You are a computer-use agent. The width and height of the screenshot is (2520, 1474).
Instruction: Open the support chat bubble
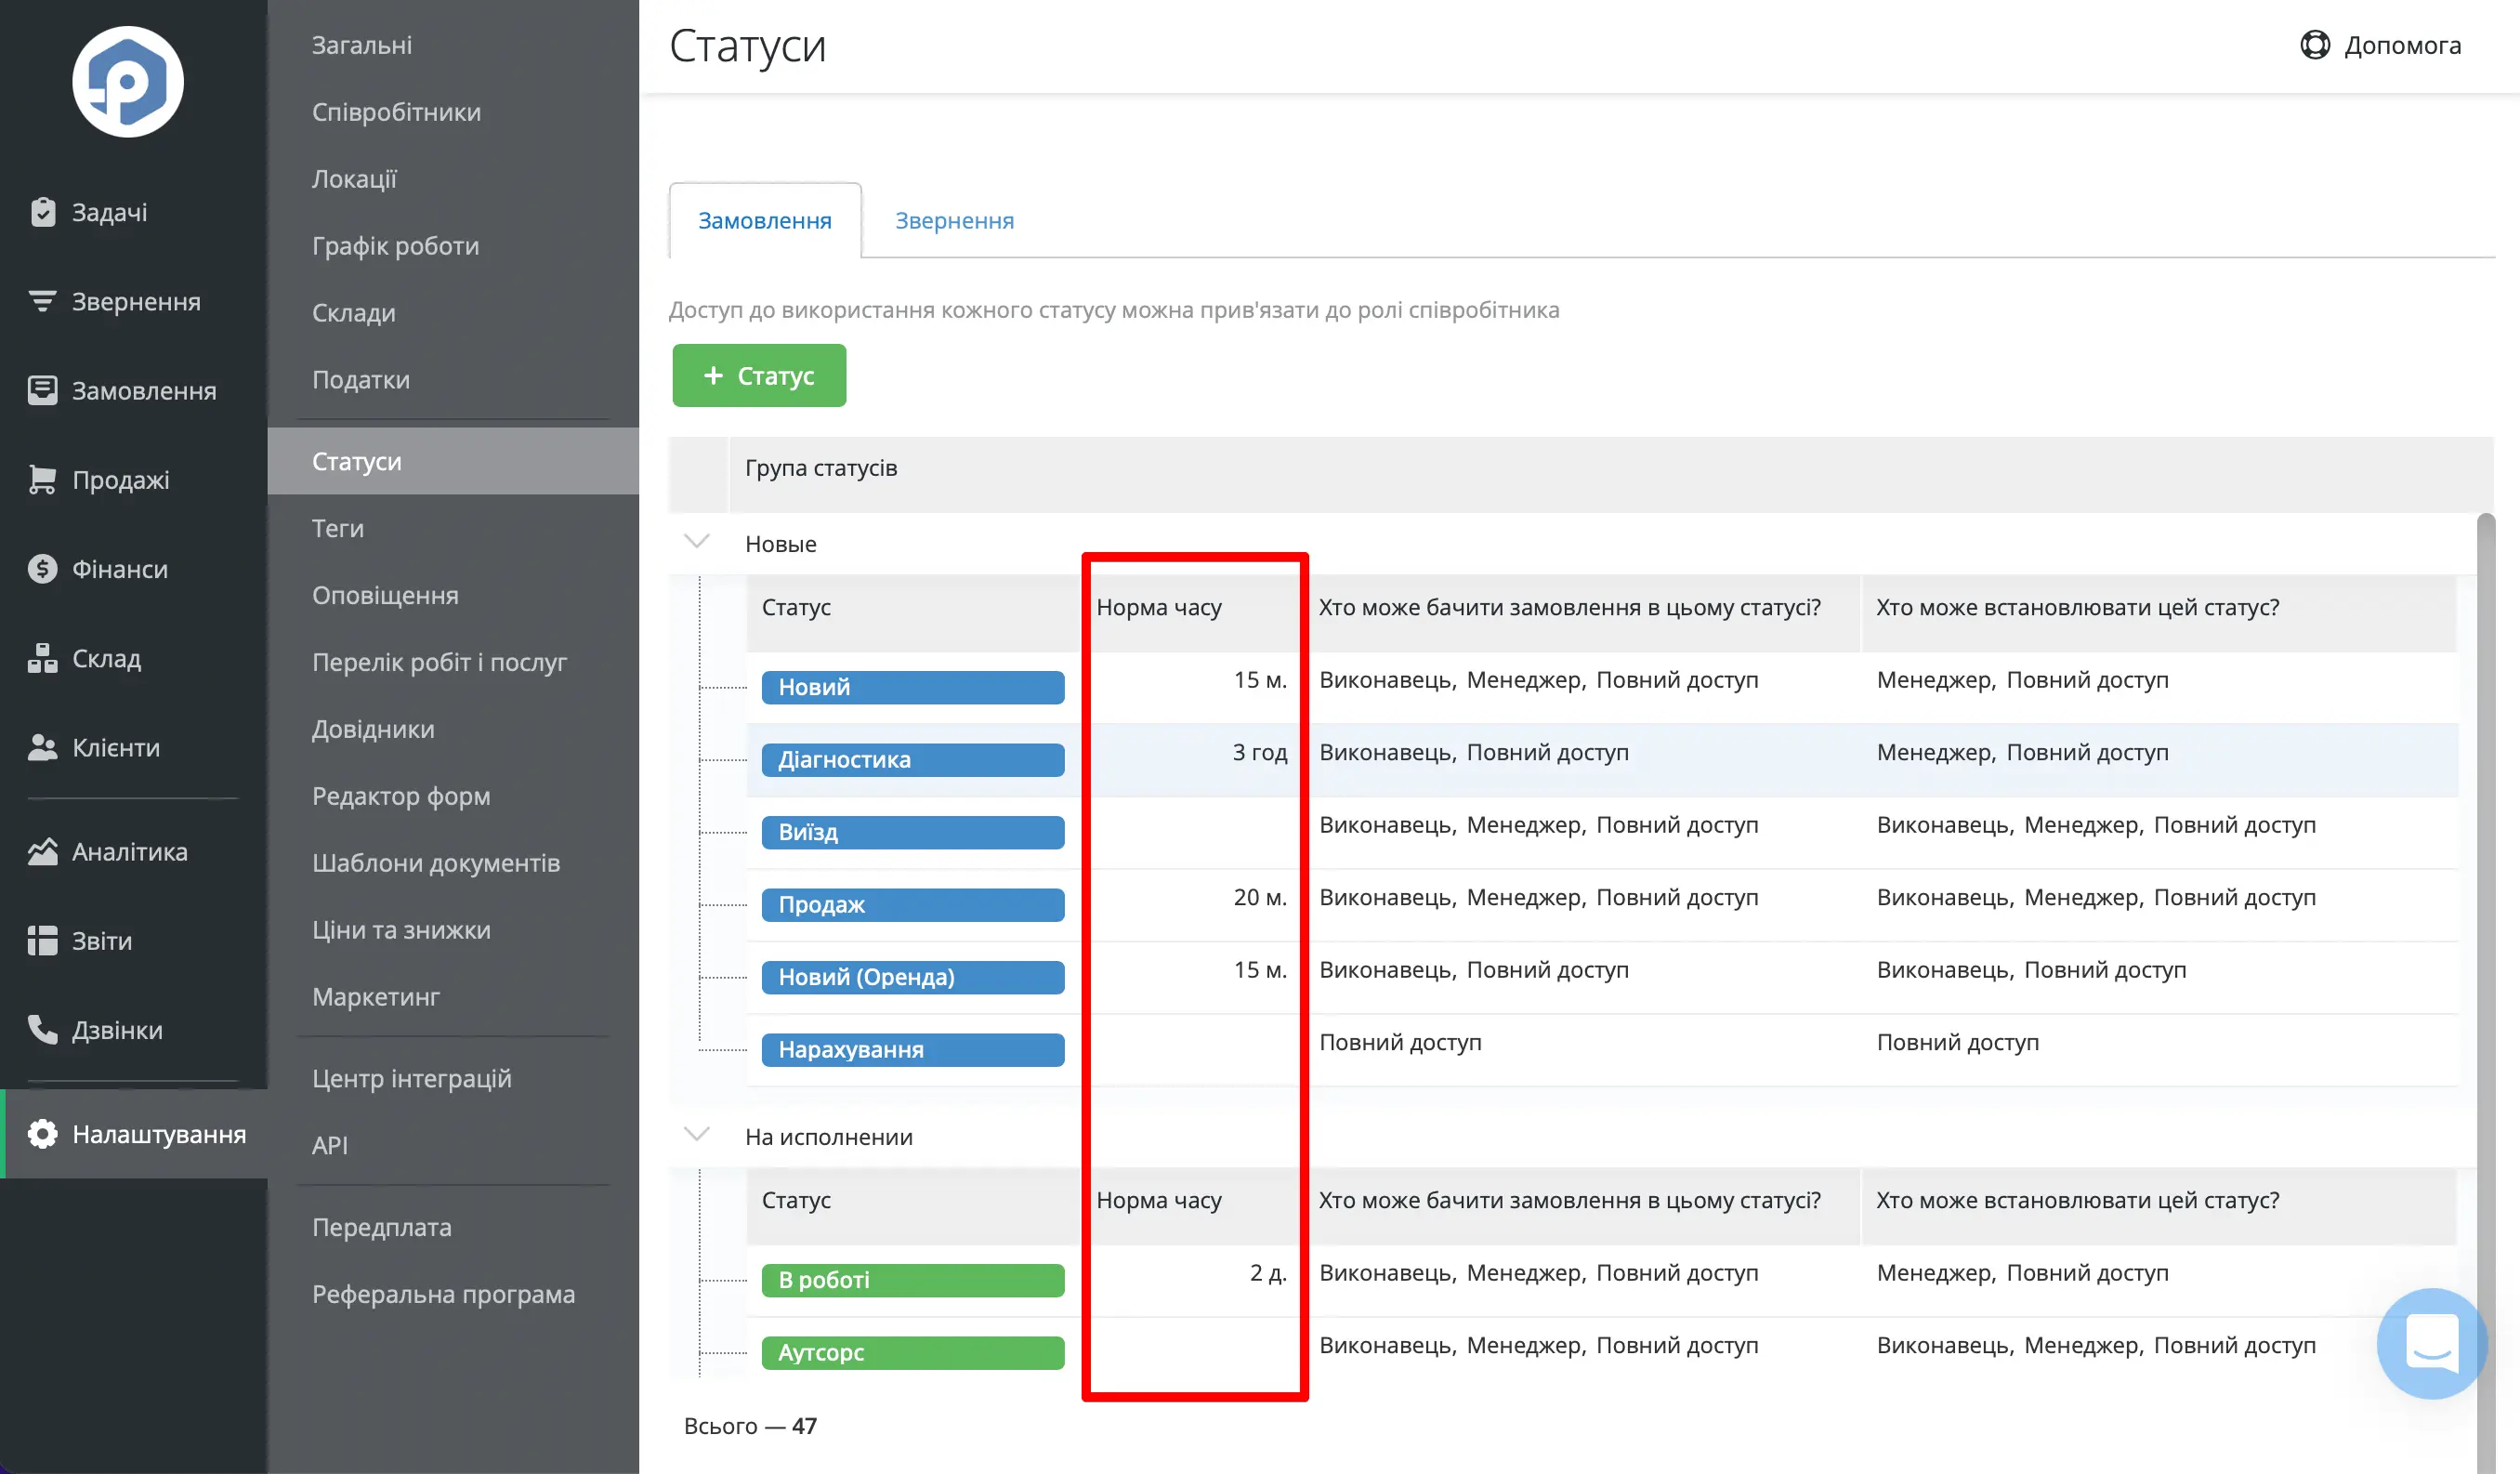coord(2432,1343)
